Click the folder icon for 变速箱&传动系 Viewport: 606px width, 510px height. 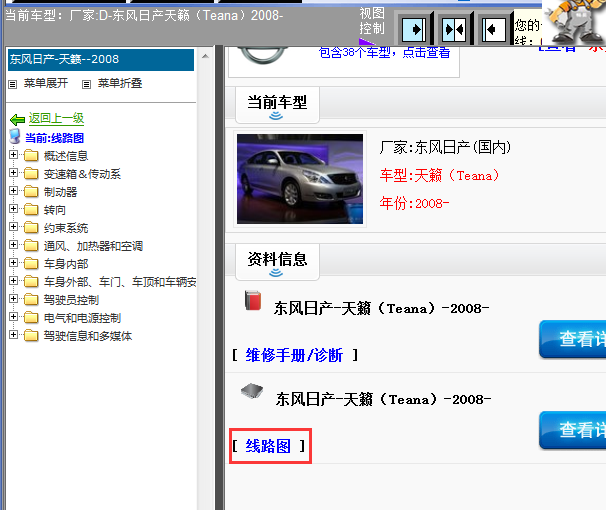pyautogui.click(x=31, y=174)
